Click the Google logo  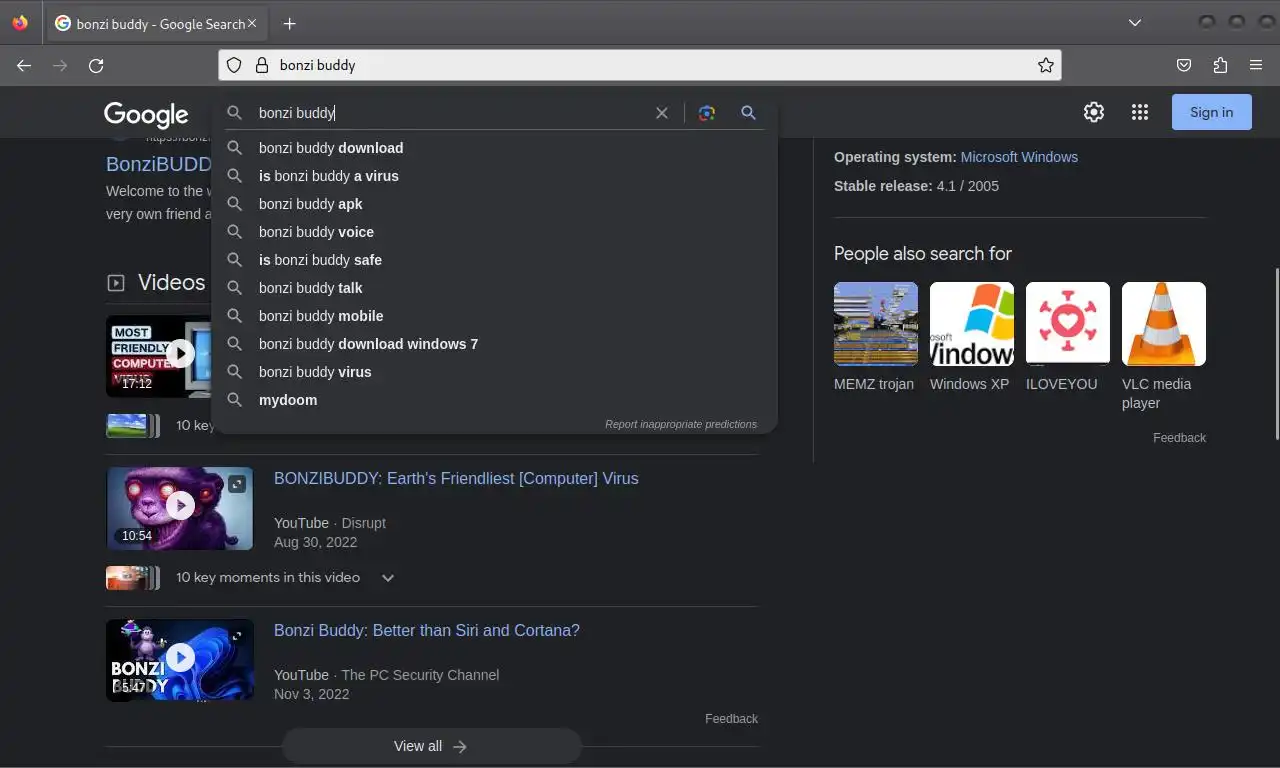146,114
